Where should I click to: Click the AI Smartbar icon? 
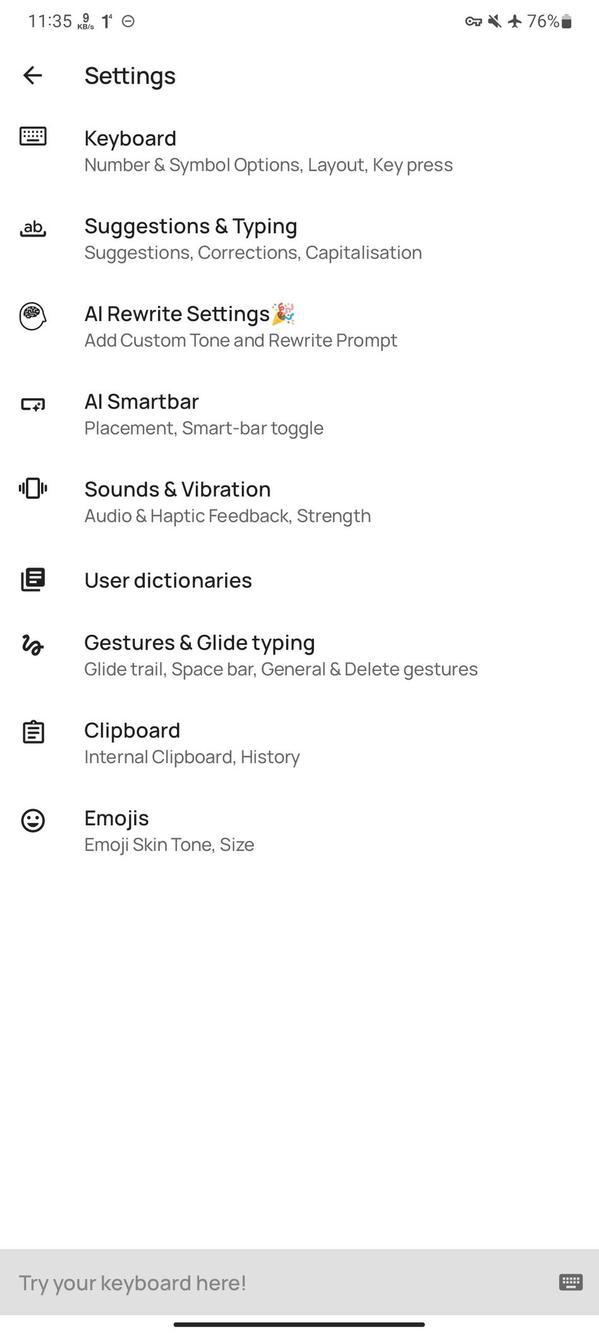[x=33, y=402]
